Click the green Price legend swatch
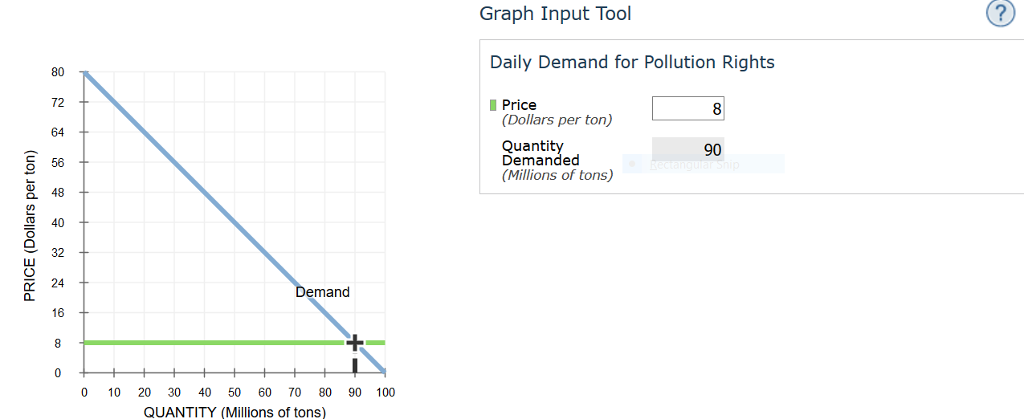The height and width of the screenshot is (419, 1024). click(494, 105)
